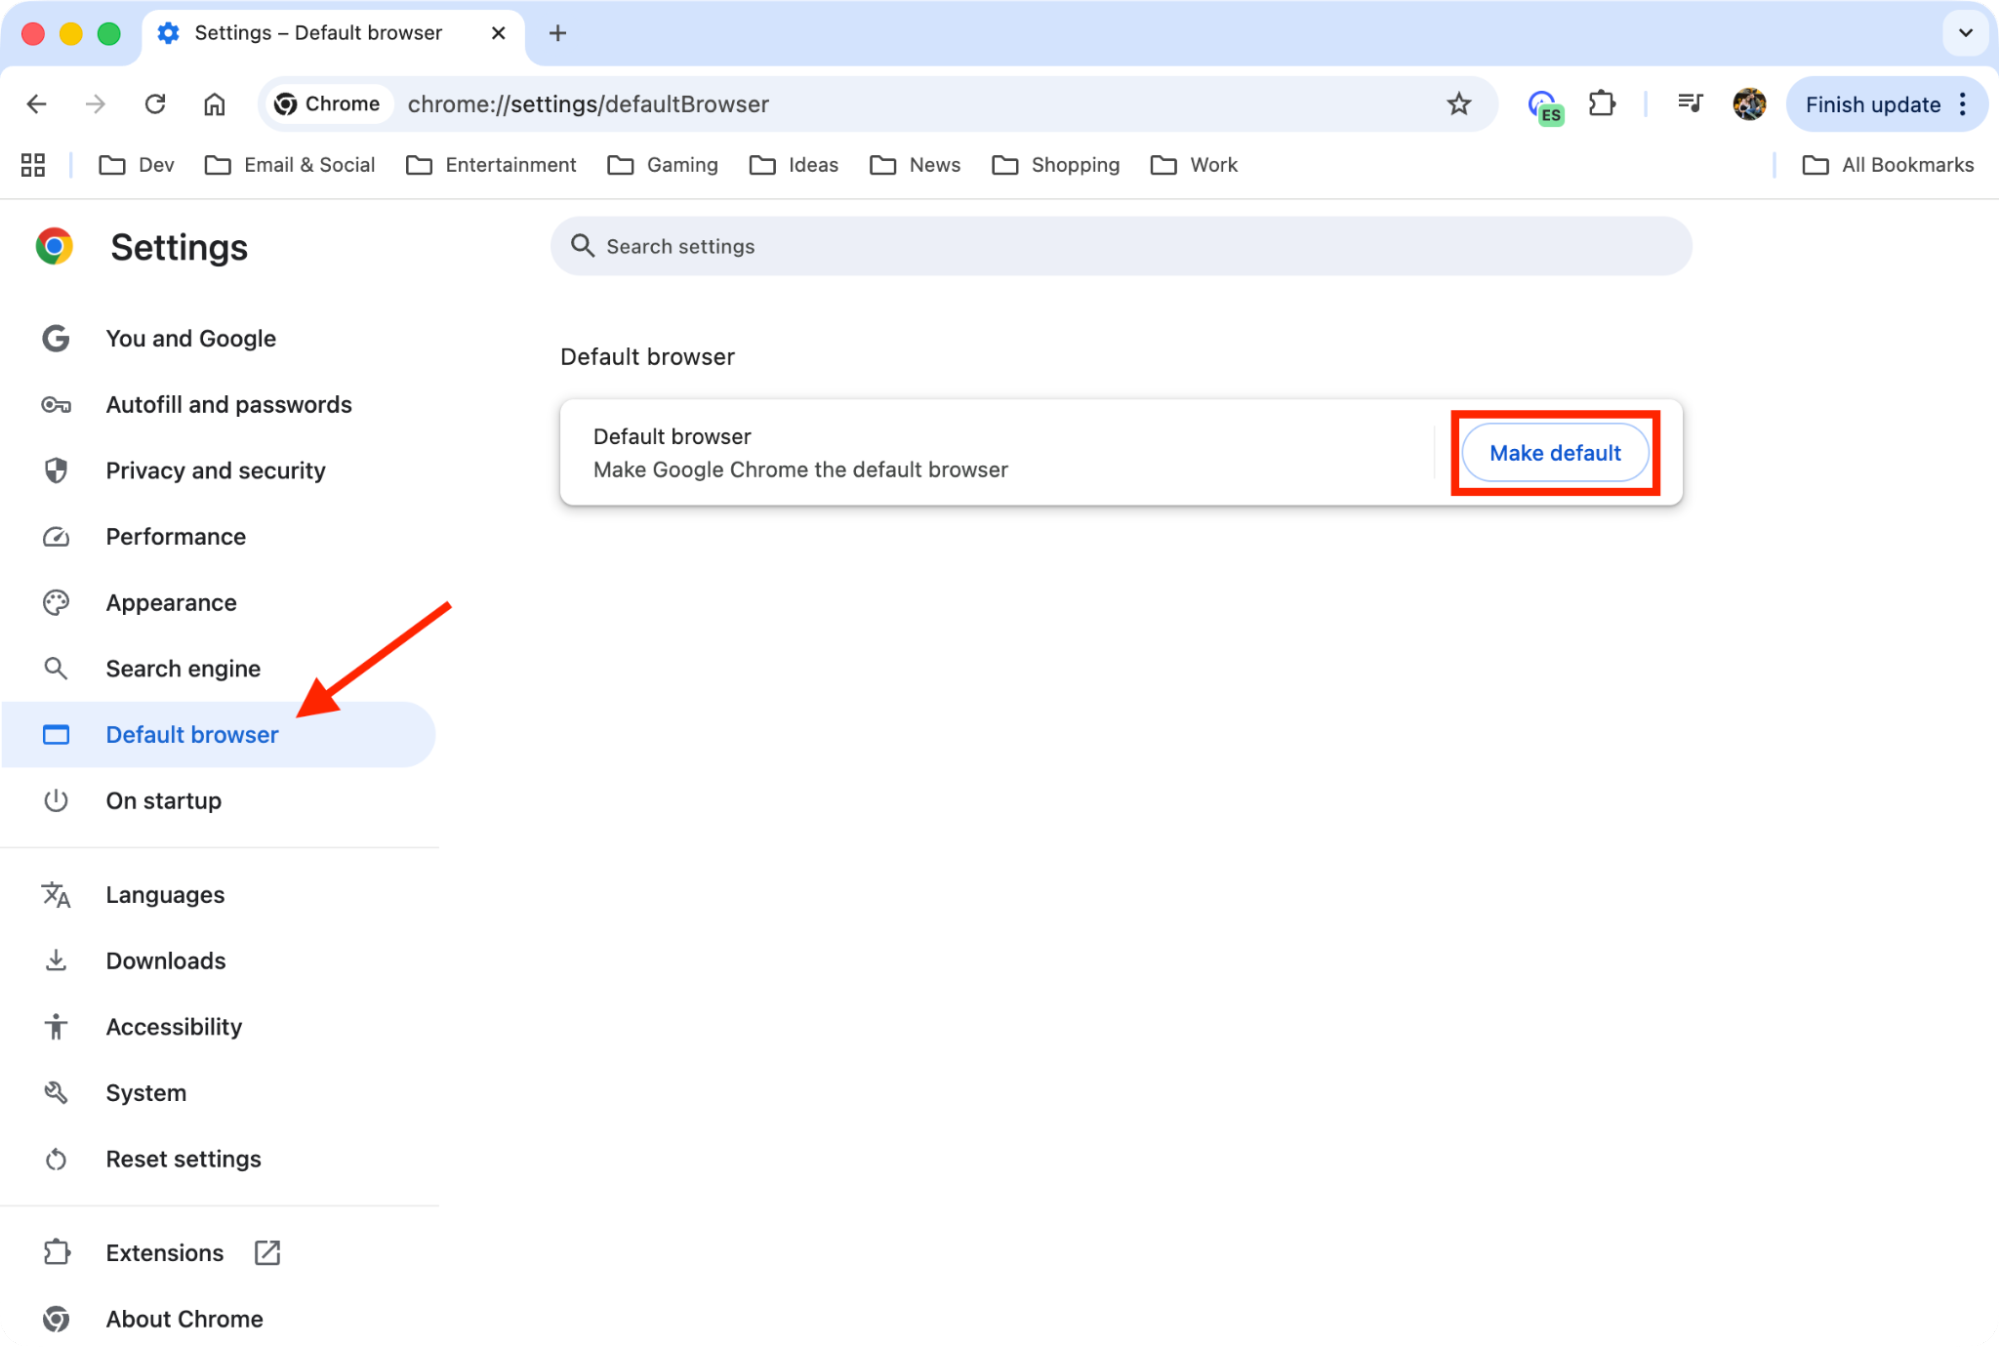Open Extensions via sidebar external link

(266, 1252)
